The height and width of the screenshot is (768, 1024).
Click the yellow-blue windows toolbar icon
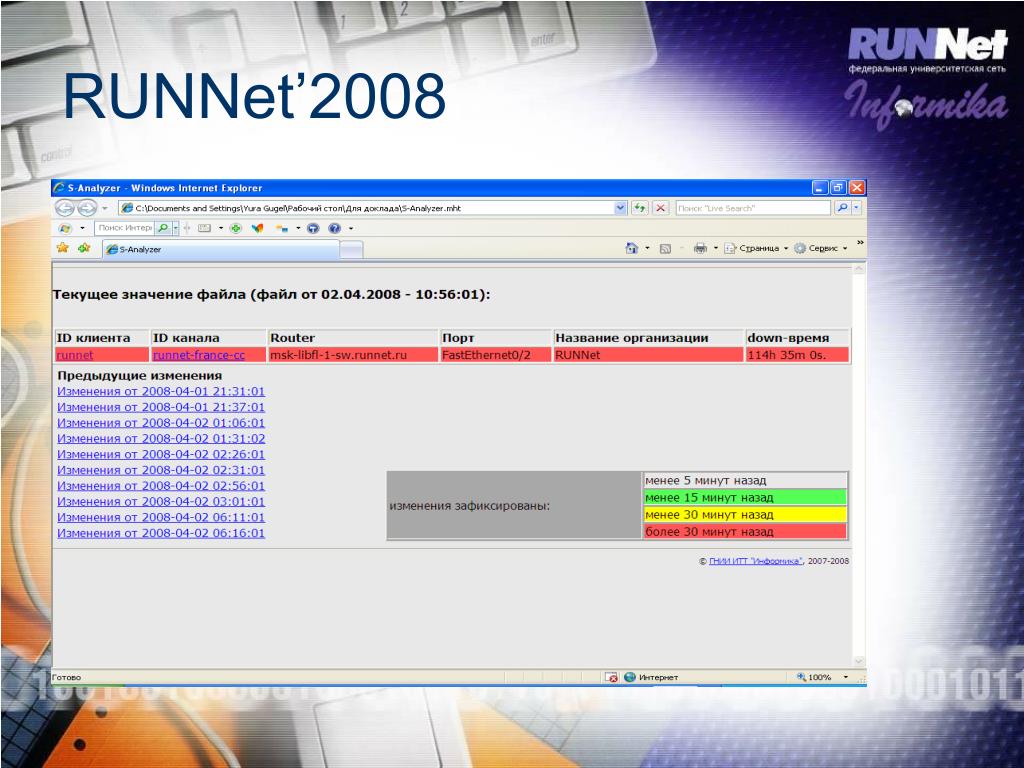tap(282, 229)
